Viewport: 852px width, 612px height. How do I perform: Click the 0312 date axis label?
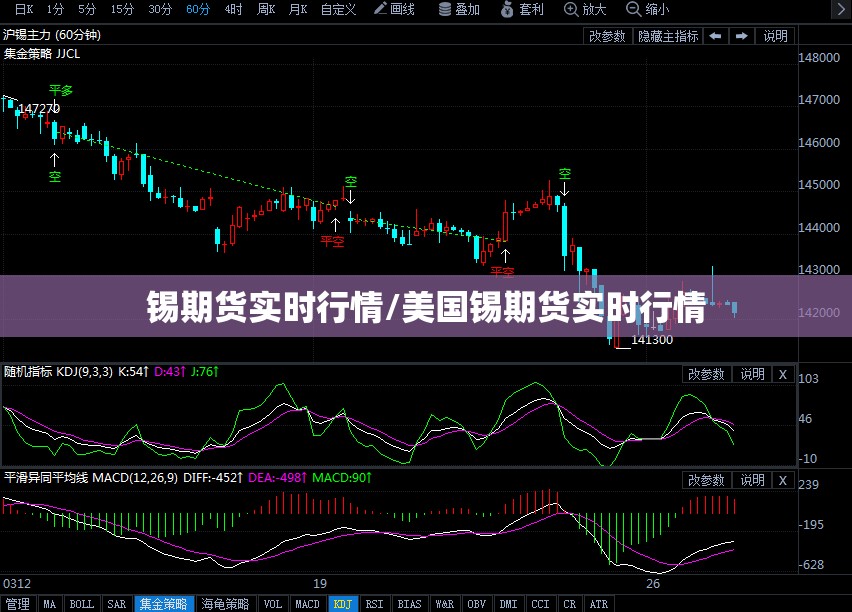(x=17, y=584)
